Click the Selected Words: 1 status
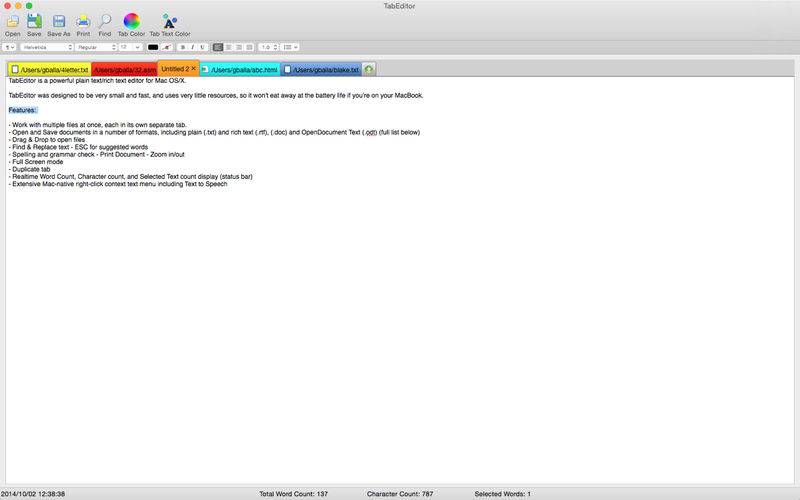This screenshot has width=800, height=500. click(502, 494)
